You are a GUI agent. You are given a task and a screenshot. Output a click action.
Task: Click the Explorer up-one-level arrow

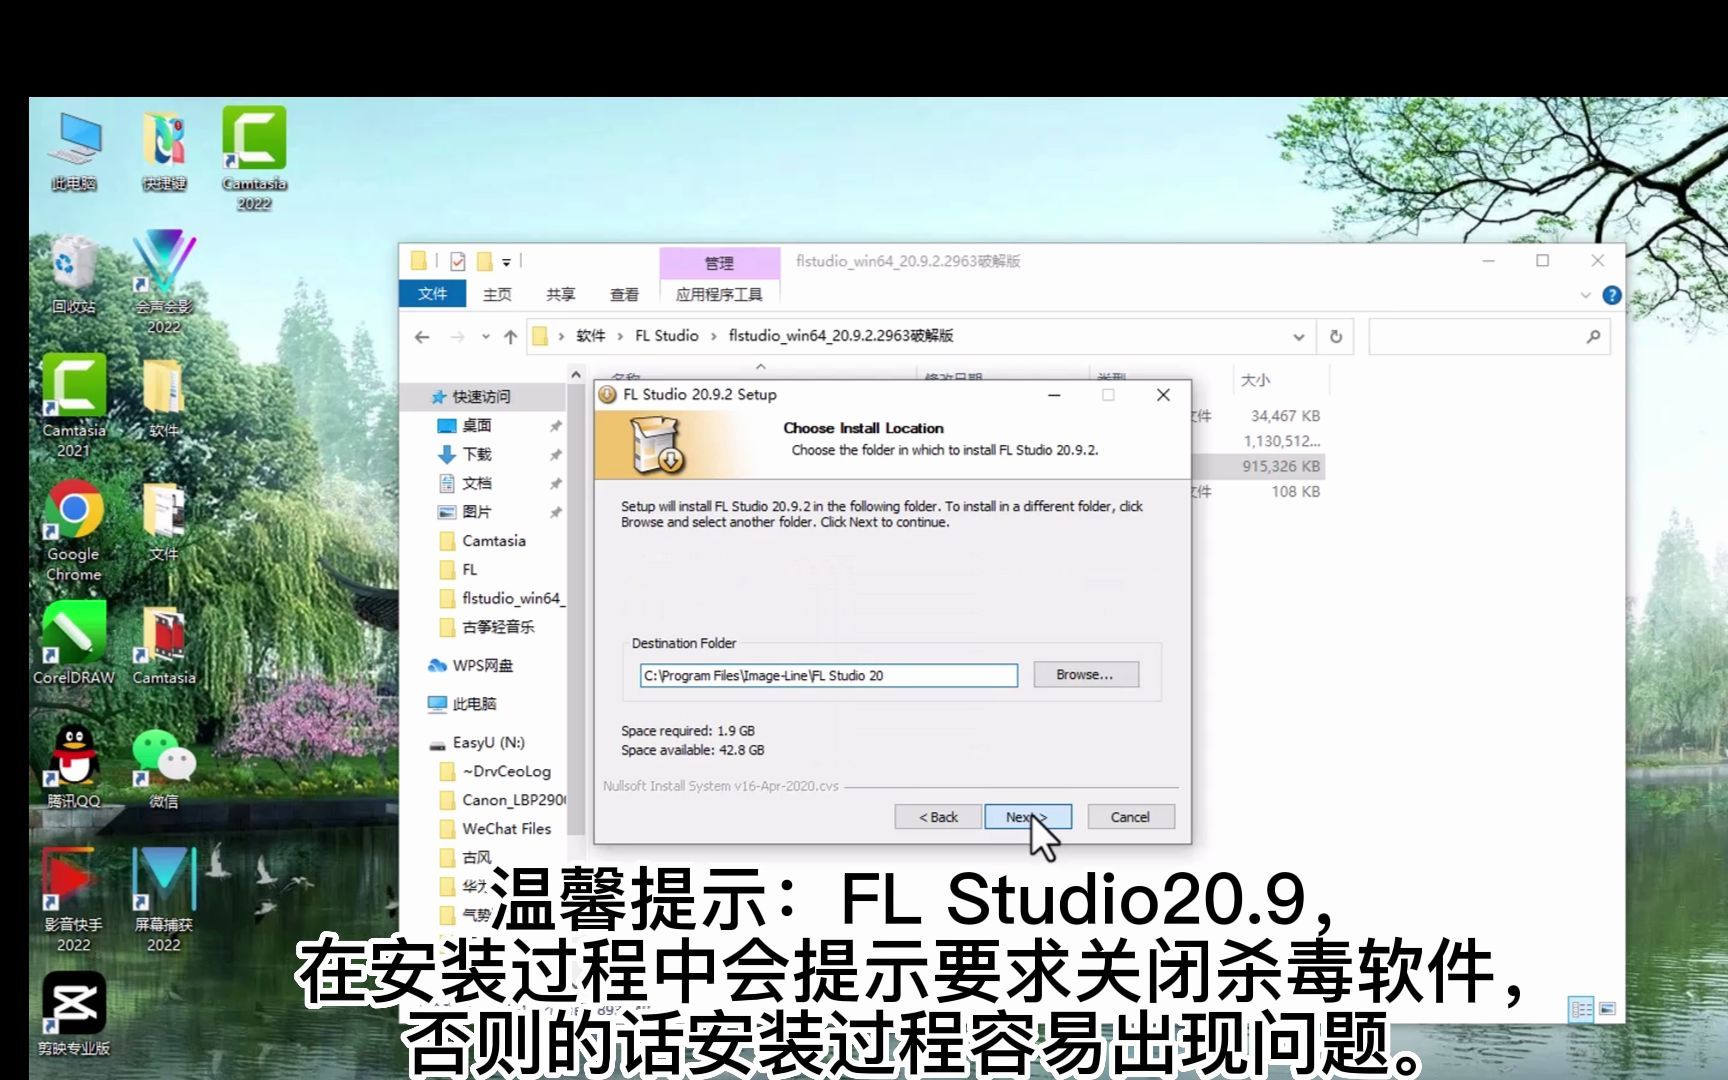coord(511,337)
